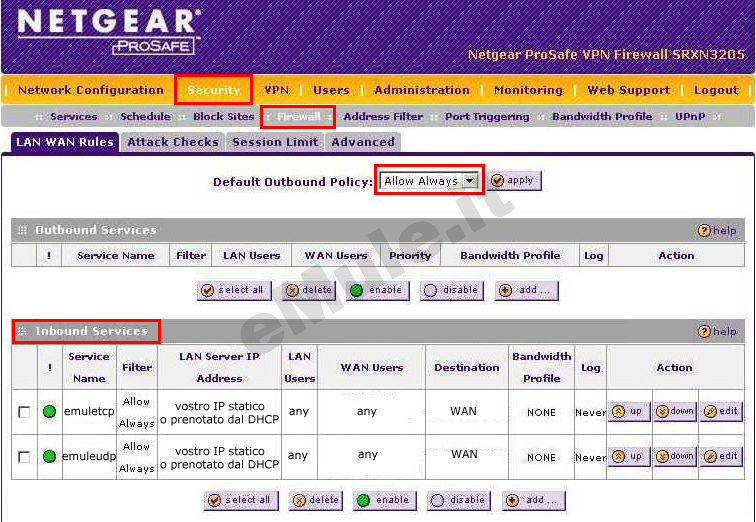Tick the checkbox for the emuleudp rule
The height and width of the screenshot is (522, 756).
24,457
